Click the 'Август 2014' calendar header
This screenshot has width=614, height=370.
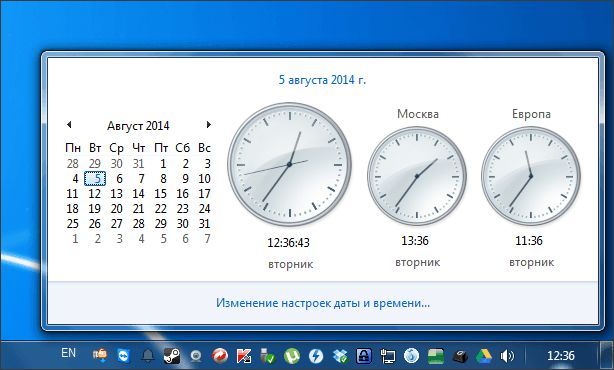coord(138,126)
